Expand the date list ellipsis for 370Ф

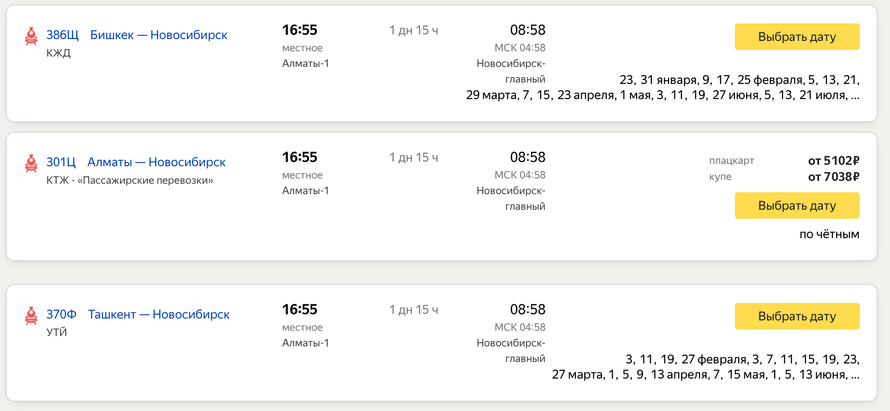coord(855,376)
